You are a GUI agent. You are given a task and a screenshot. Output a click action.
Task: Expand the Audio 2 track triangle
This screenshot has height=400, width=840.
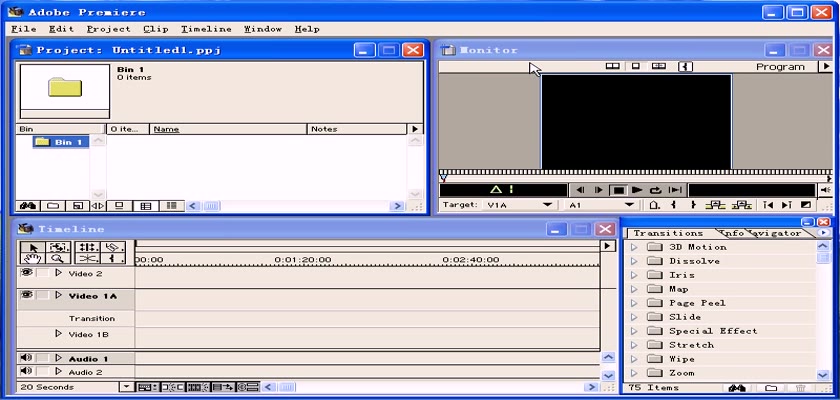click(x=58, y=371)
